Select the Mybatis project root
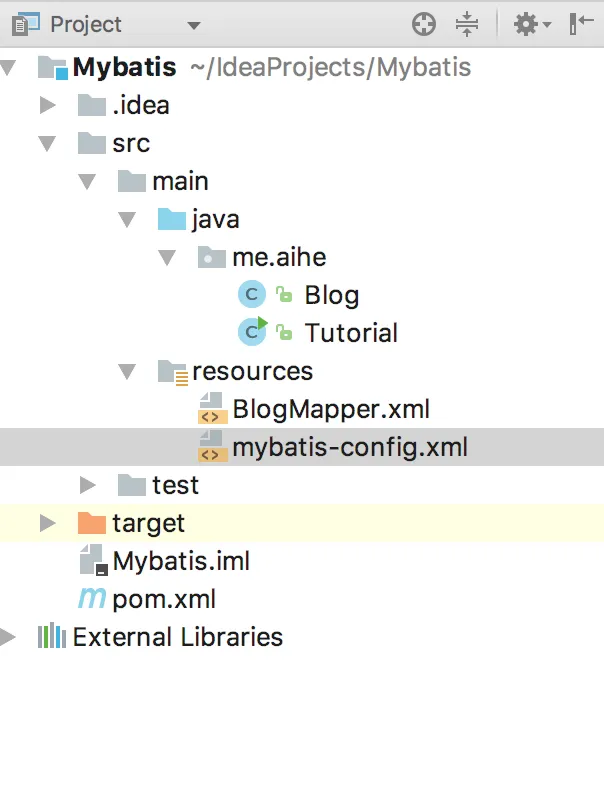Viewport: 604px width, 812px height. (124, 67)
